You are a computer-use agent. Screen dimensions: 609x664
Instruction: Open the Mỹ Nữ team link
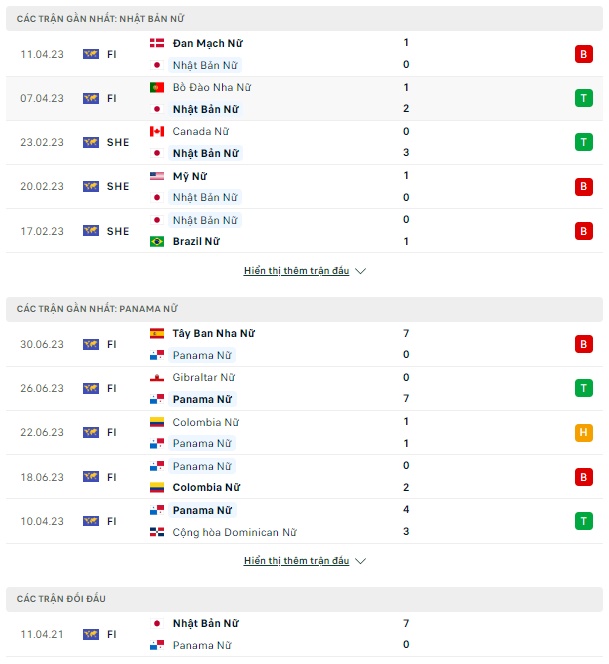click(x=190, y=176)
